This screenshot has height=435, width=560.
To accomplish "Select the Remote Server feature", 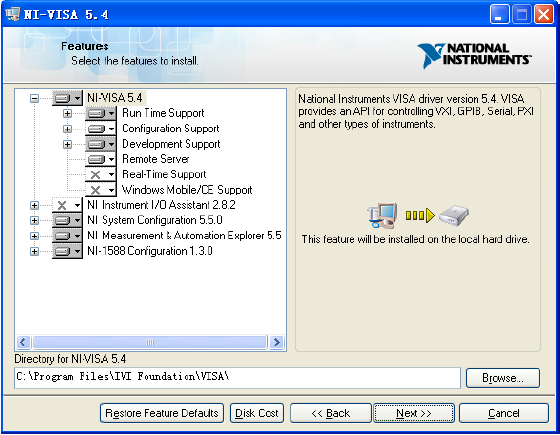I will pyautogui.click(x=156, y=159).
